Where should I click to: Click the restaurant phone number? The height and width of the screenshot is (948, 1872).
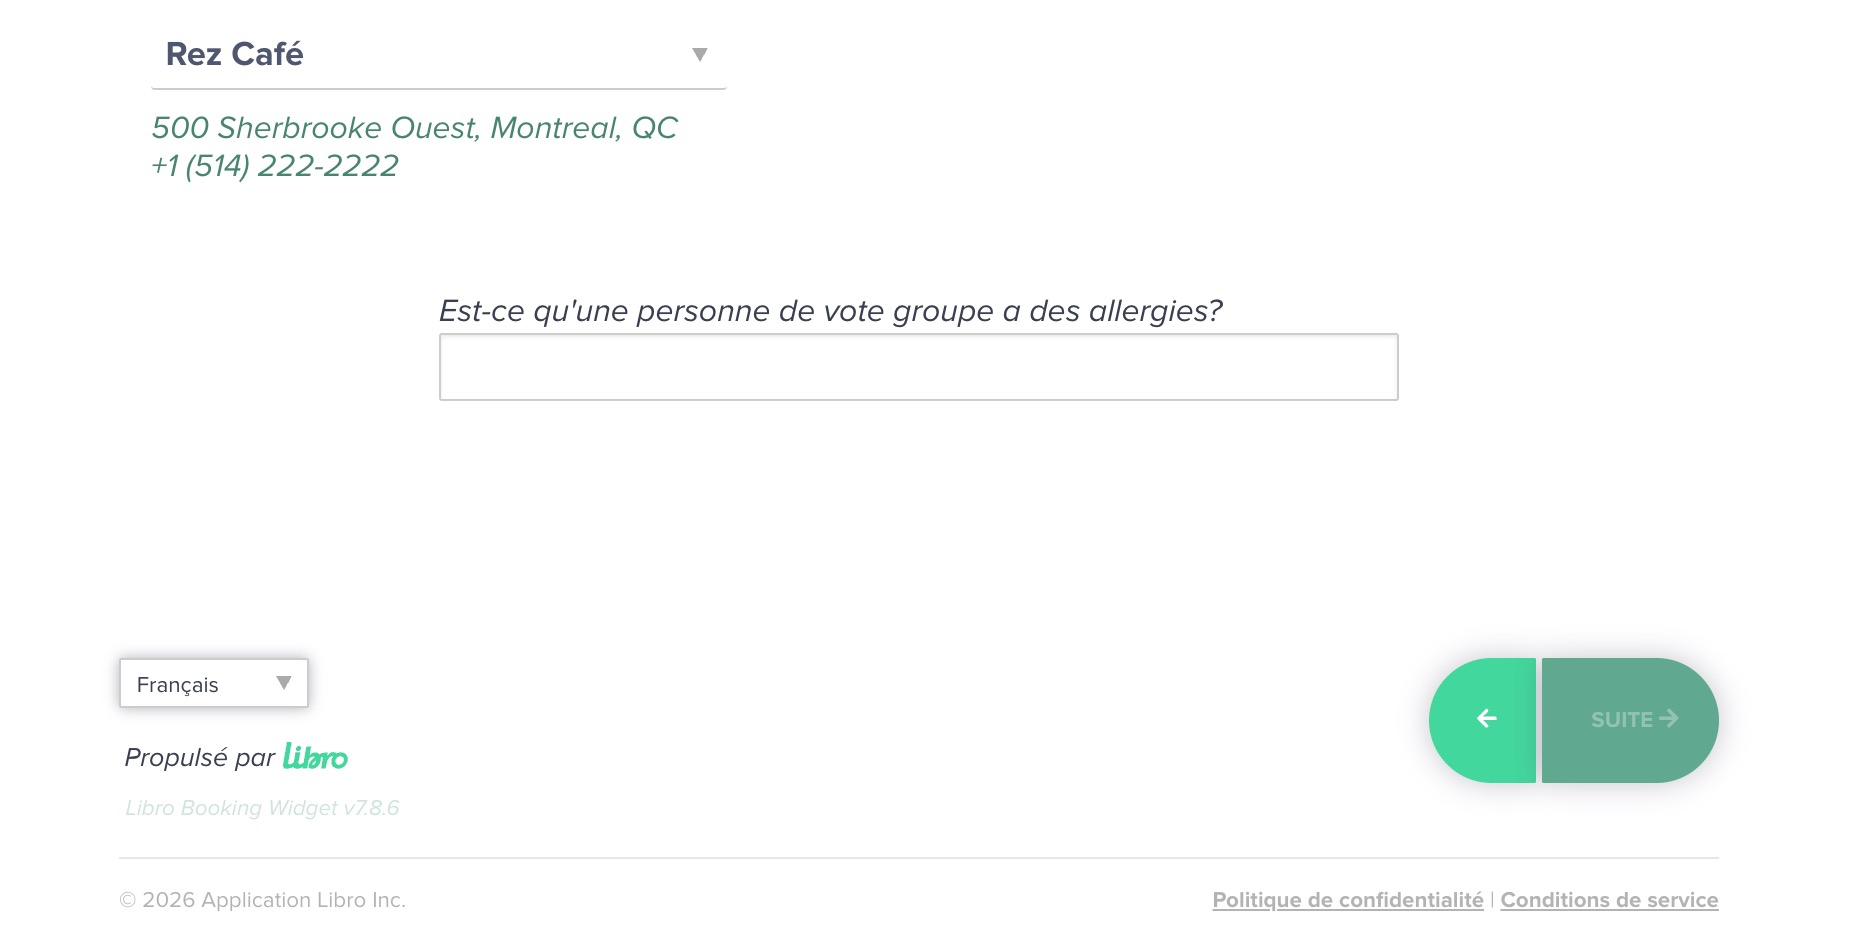click(275, 166)
